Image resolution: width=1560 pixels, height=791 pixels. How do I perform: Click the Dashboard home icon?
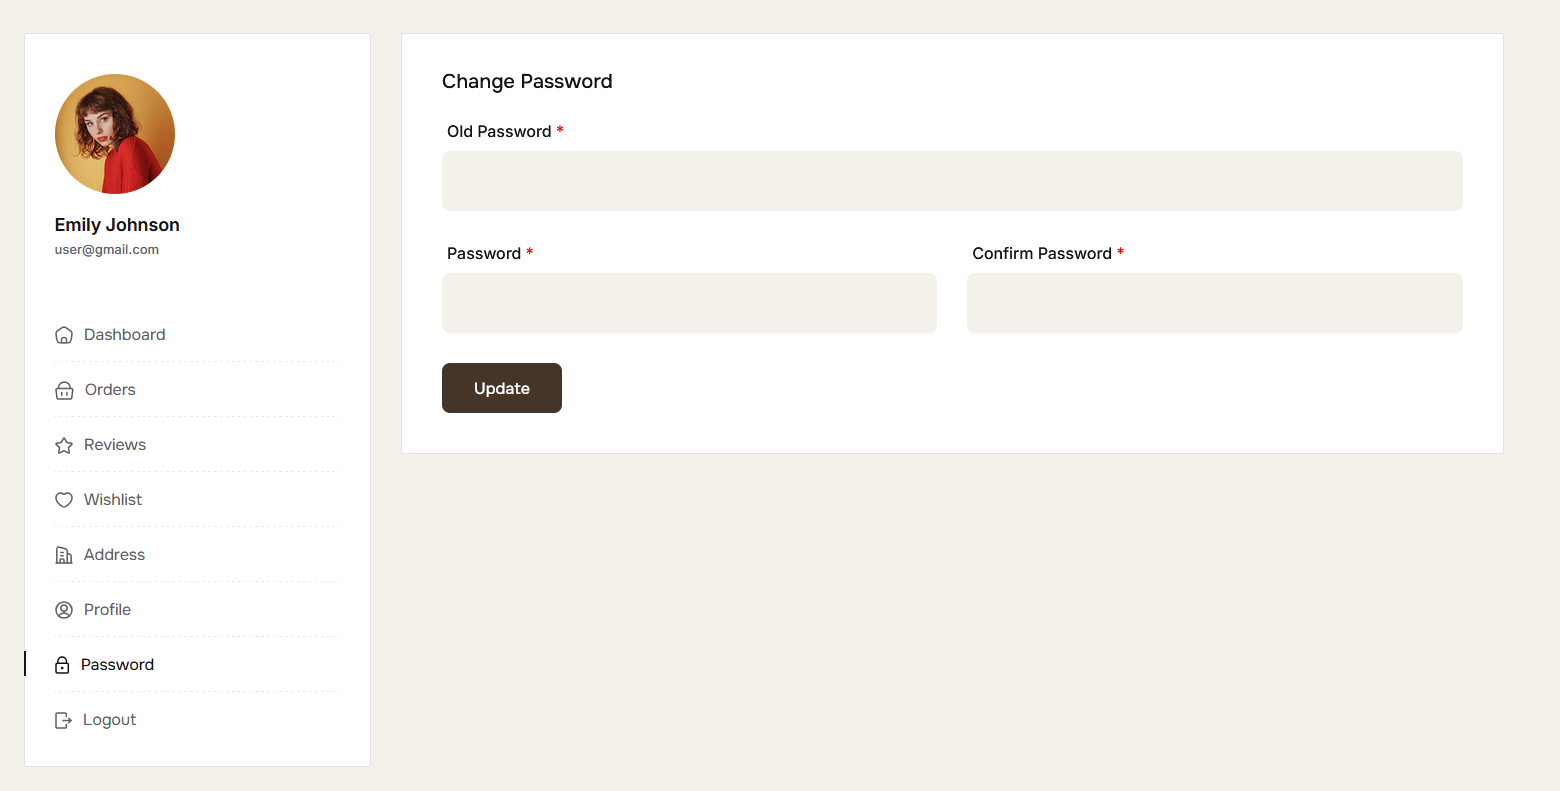[x=64, y=335]
